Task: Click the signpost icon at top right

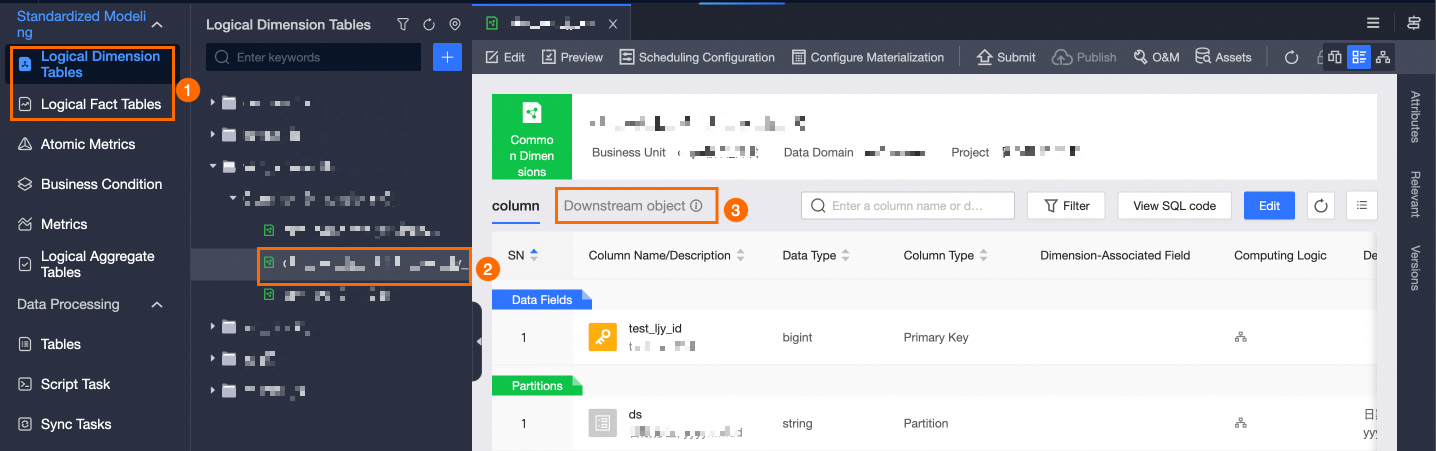Action: pos(1413,23)
